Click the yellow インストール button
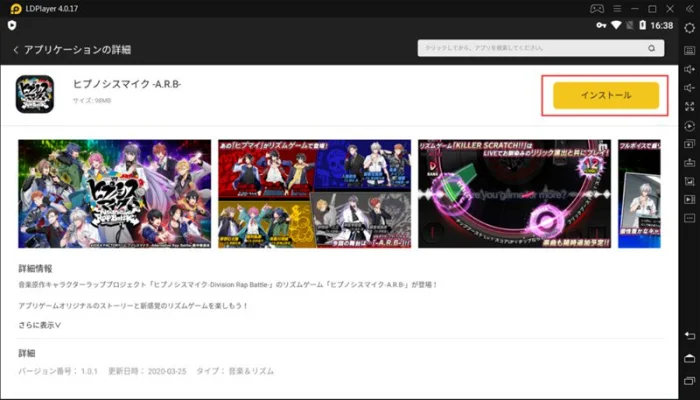The image size is (700, 400). click(606, 95)
